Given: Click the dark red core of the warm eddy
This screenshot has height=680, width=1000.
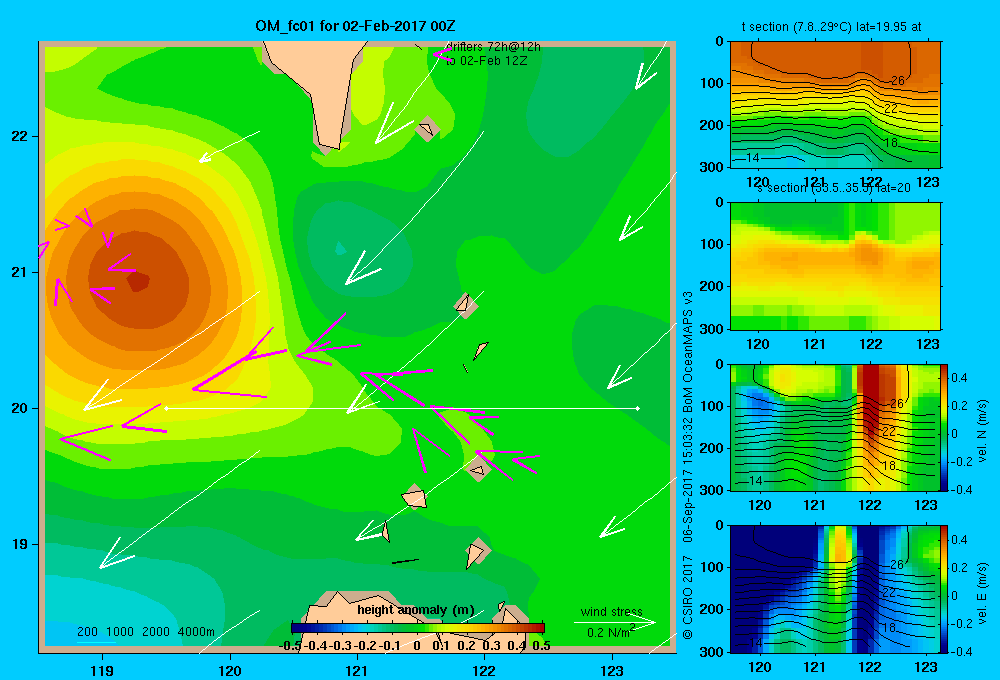Looking at the screenshot, I should click(x=138, y=281).
